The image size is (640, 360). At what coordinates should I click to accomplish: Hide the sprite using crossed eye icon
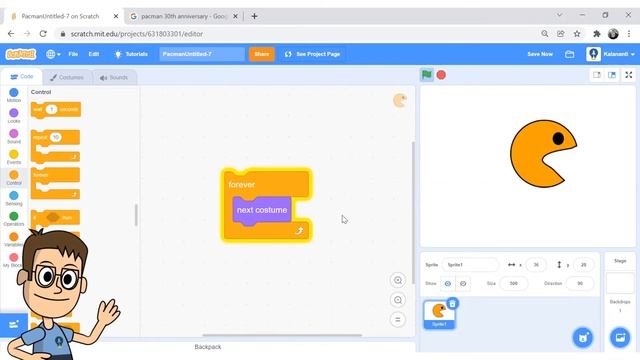click(463, 284)
